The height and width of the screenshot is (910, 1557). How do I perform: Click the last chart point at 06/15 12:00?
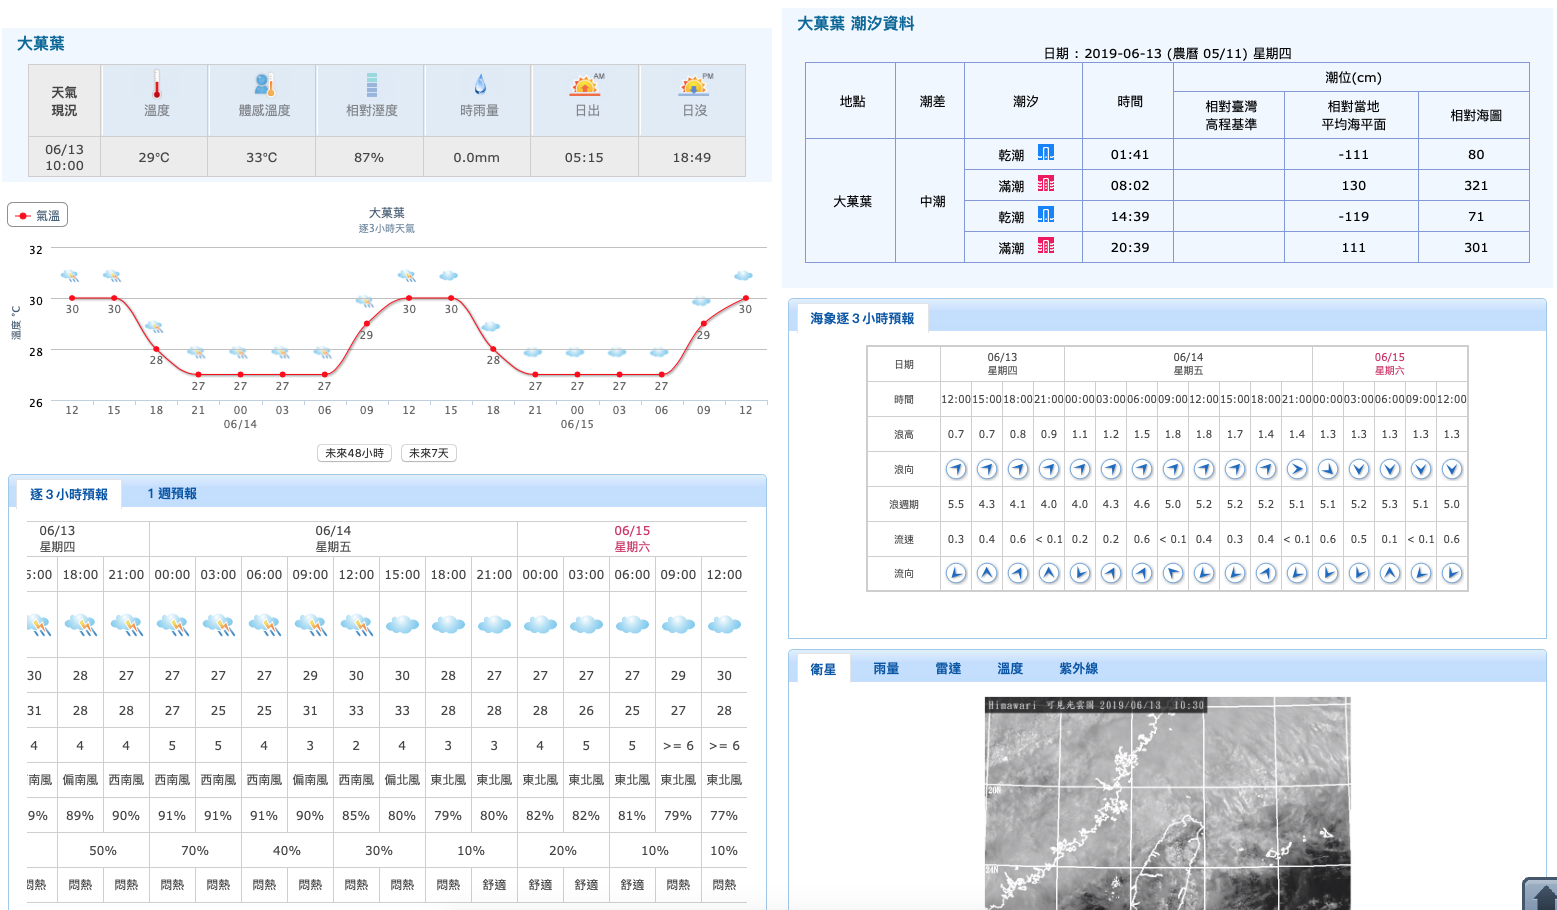[746, 298]
